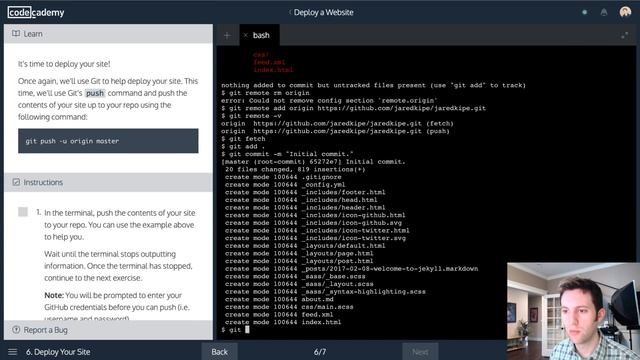This screenshot has height=360, width=640.
Task: Open the Deploy a Website course title
Action: point(324,12)
